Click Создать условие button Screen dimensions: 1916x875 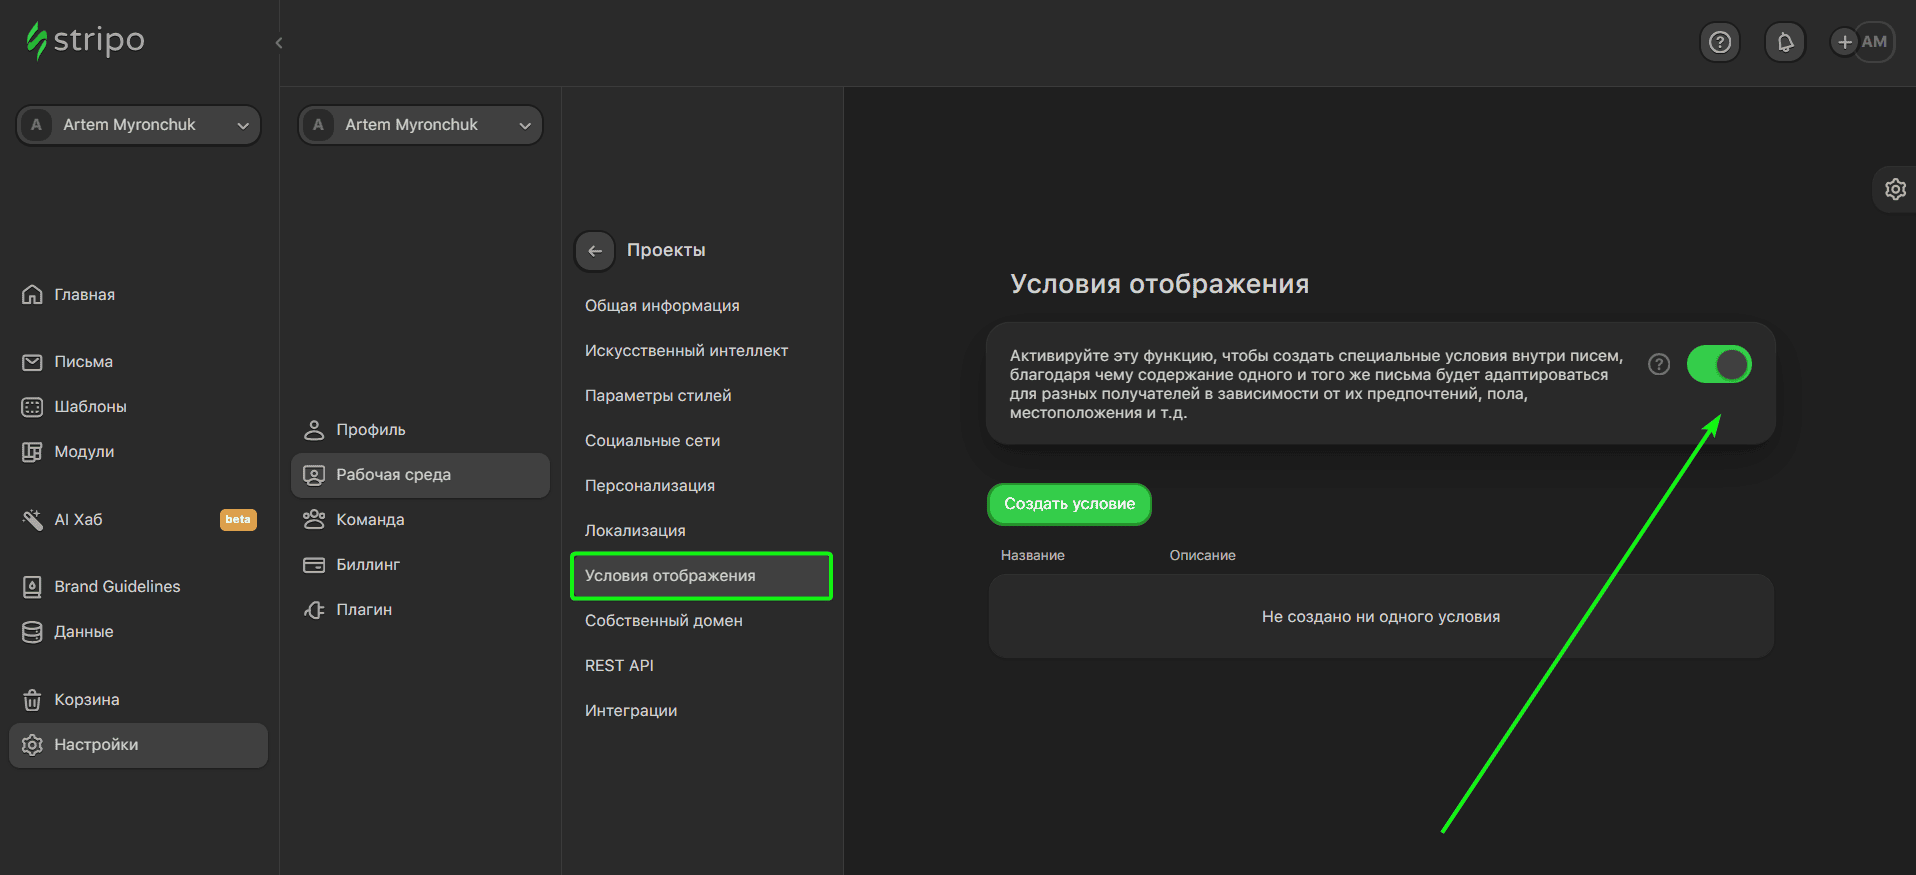tap(1069, 504)
